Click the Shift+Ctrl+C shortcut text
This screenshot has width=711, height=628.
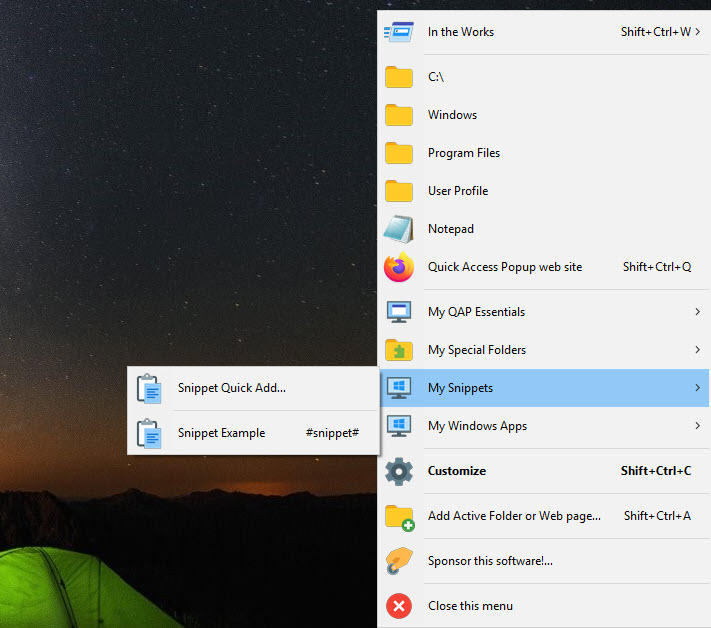(x=656, y=471)
